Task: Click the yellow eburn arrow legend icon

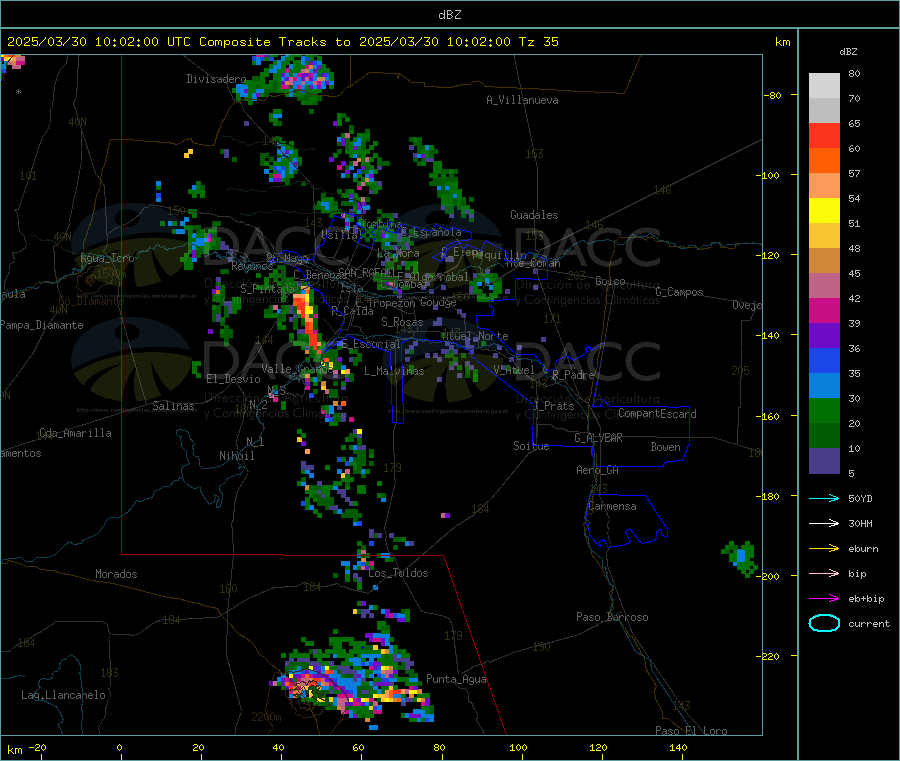Action: tap(824, 549)
